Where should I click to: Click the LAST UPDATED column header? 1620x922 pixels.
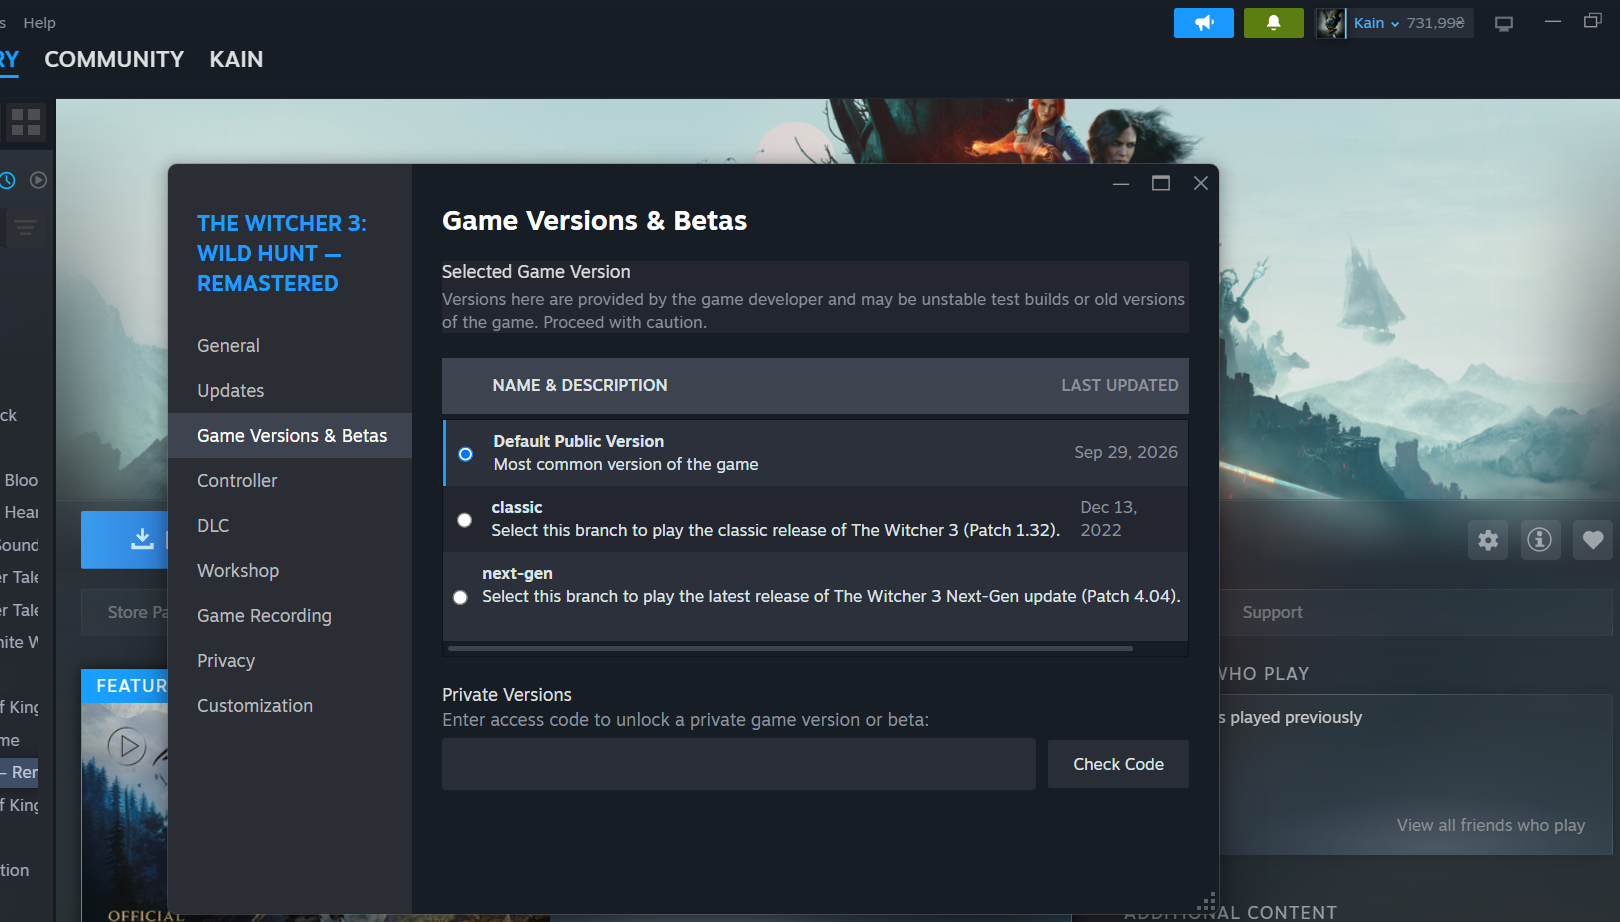coord(1119,385)
